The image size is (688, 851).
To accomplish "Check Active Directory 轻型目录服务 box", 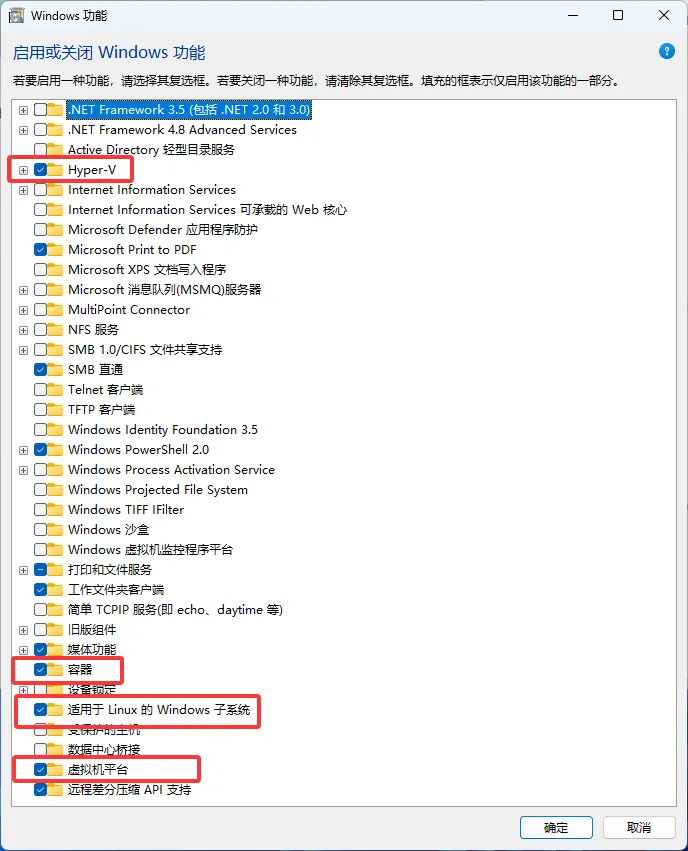I will point(40,149).
